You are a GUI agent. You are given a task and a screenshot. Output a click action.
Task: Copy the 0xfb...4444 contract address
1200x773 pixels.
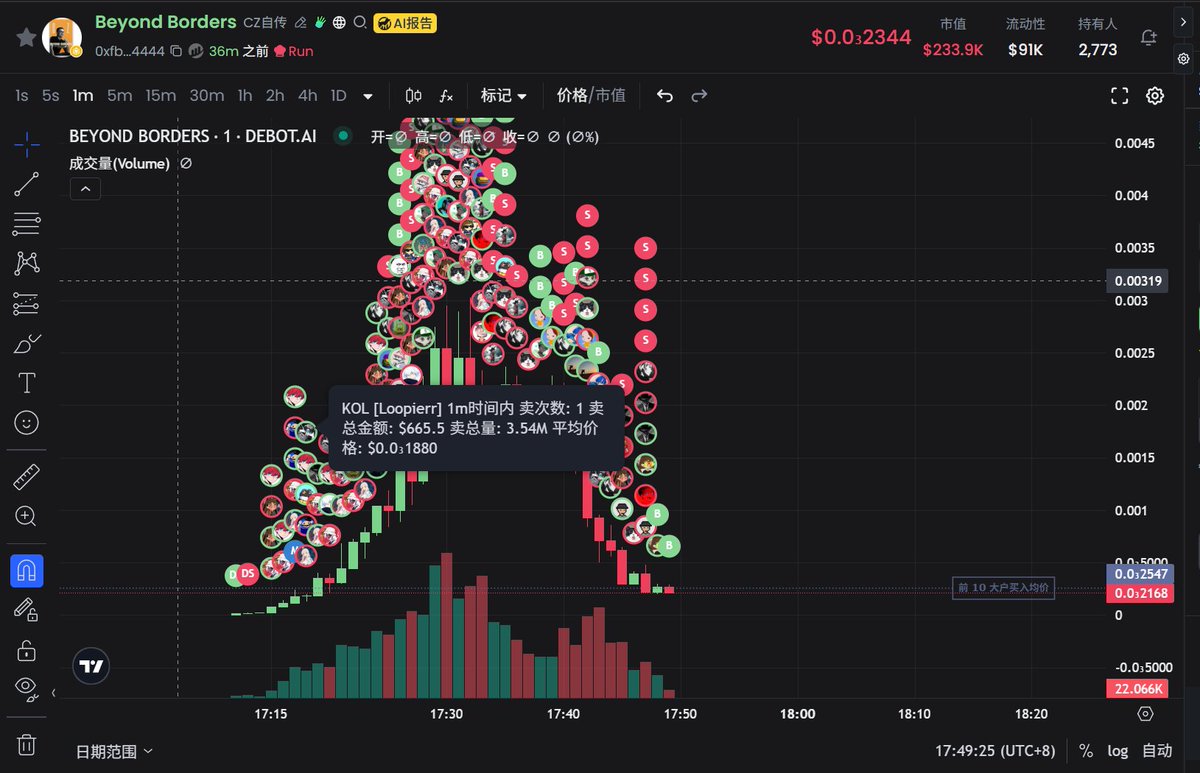click(176, 51)
